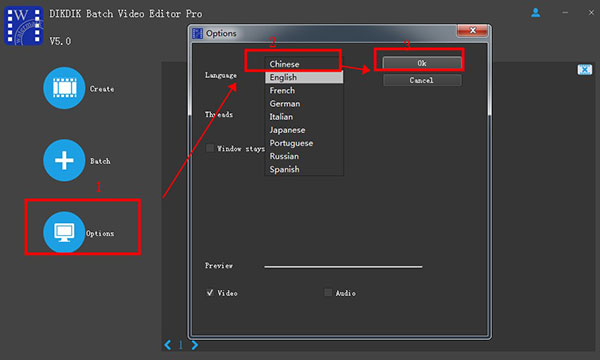This screenshot has height=360, width=600.
Task: Open the Batch plus icon
Action: click(64, 160)
